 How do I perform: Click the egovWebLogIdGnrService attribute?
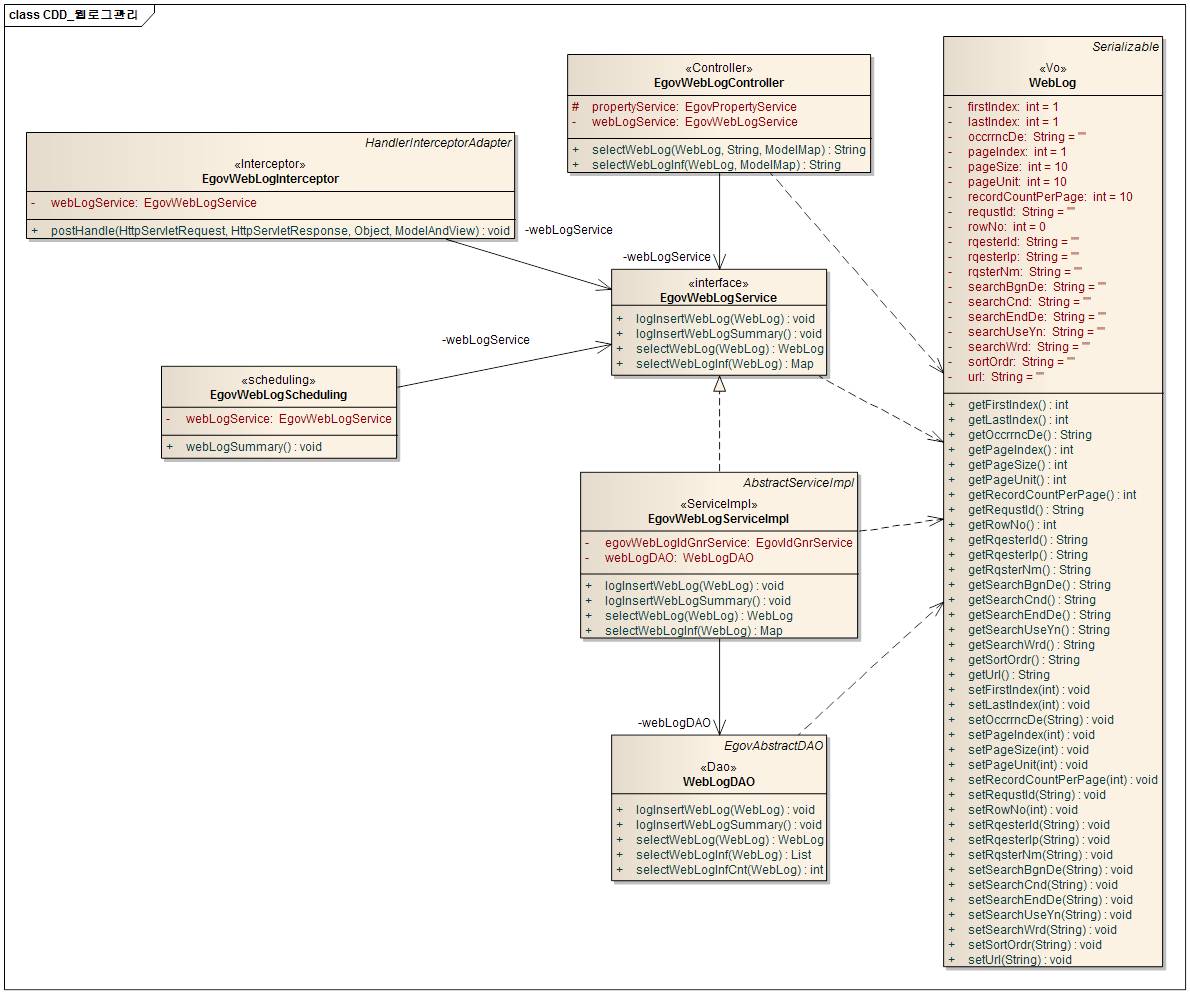[x=728, y=543]
